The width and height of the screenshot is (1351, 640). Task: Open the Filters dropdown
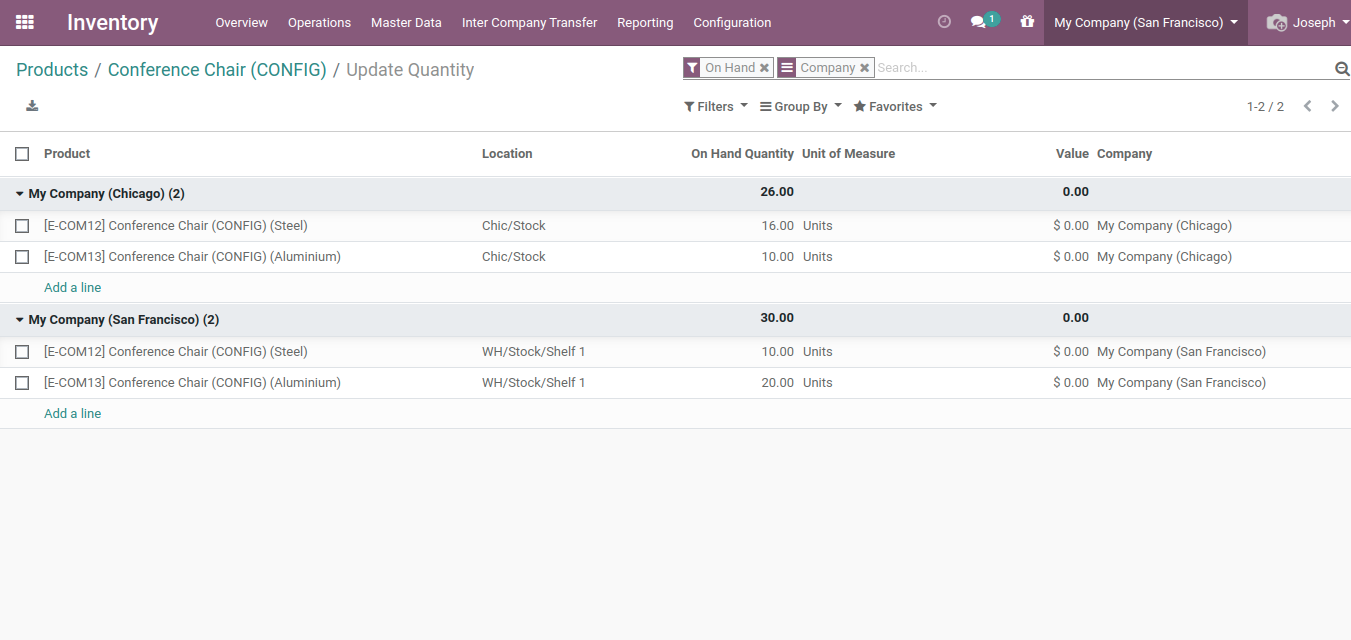[715, 107]
